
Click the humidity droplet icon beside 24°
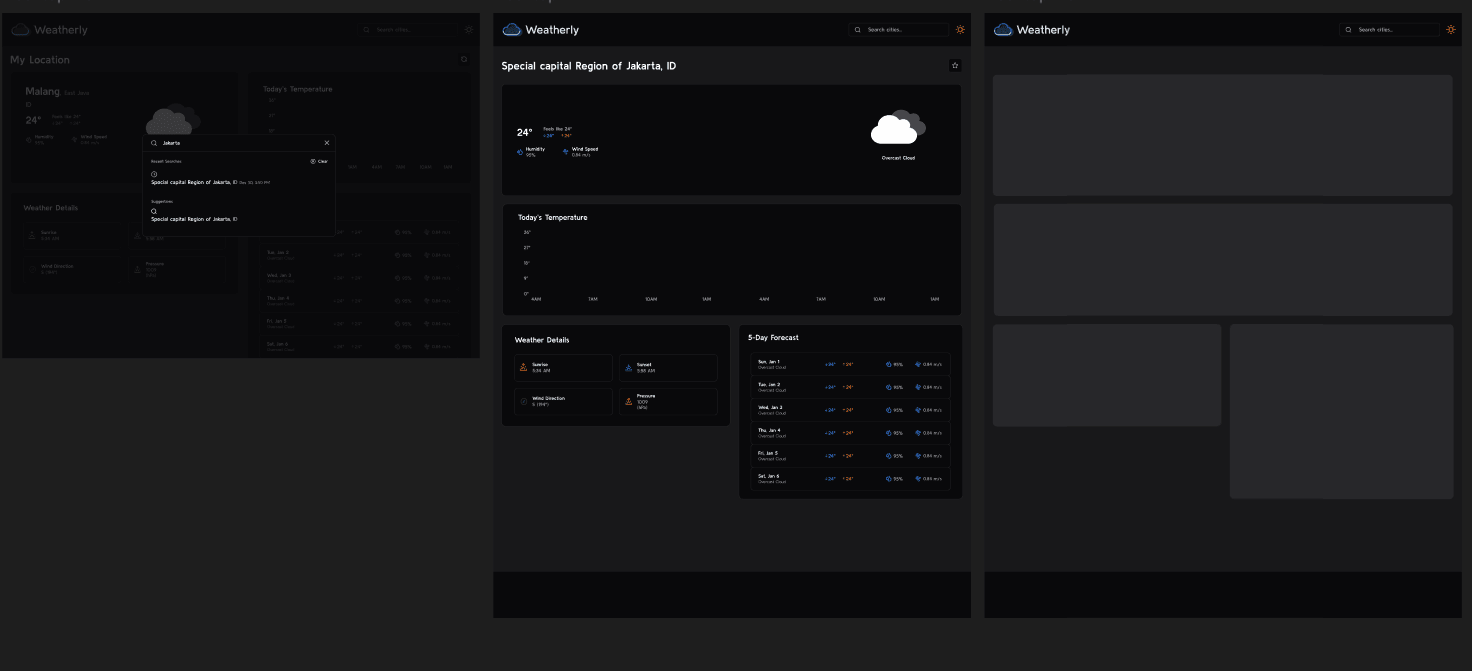pyautogui.click(x=519, y=151)
